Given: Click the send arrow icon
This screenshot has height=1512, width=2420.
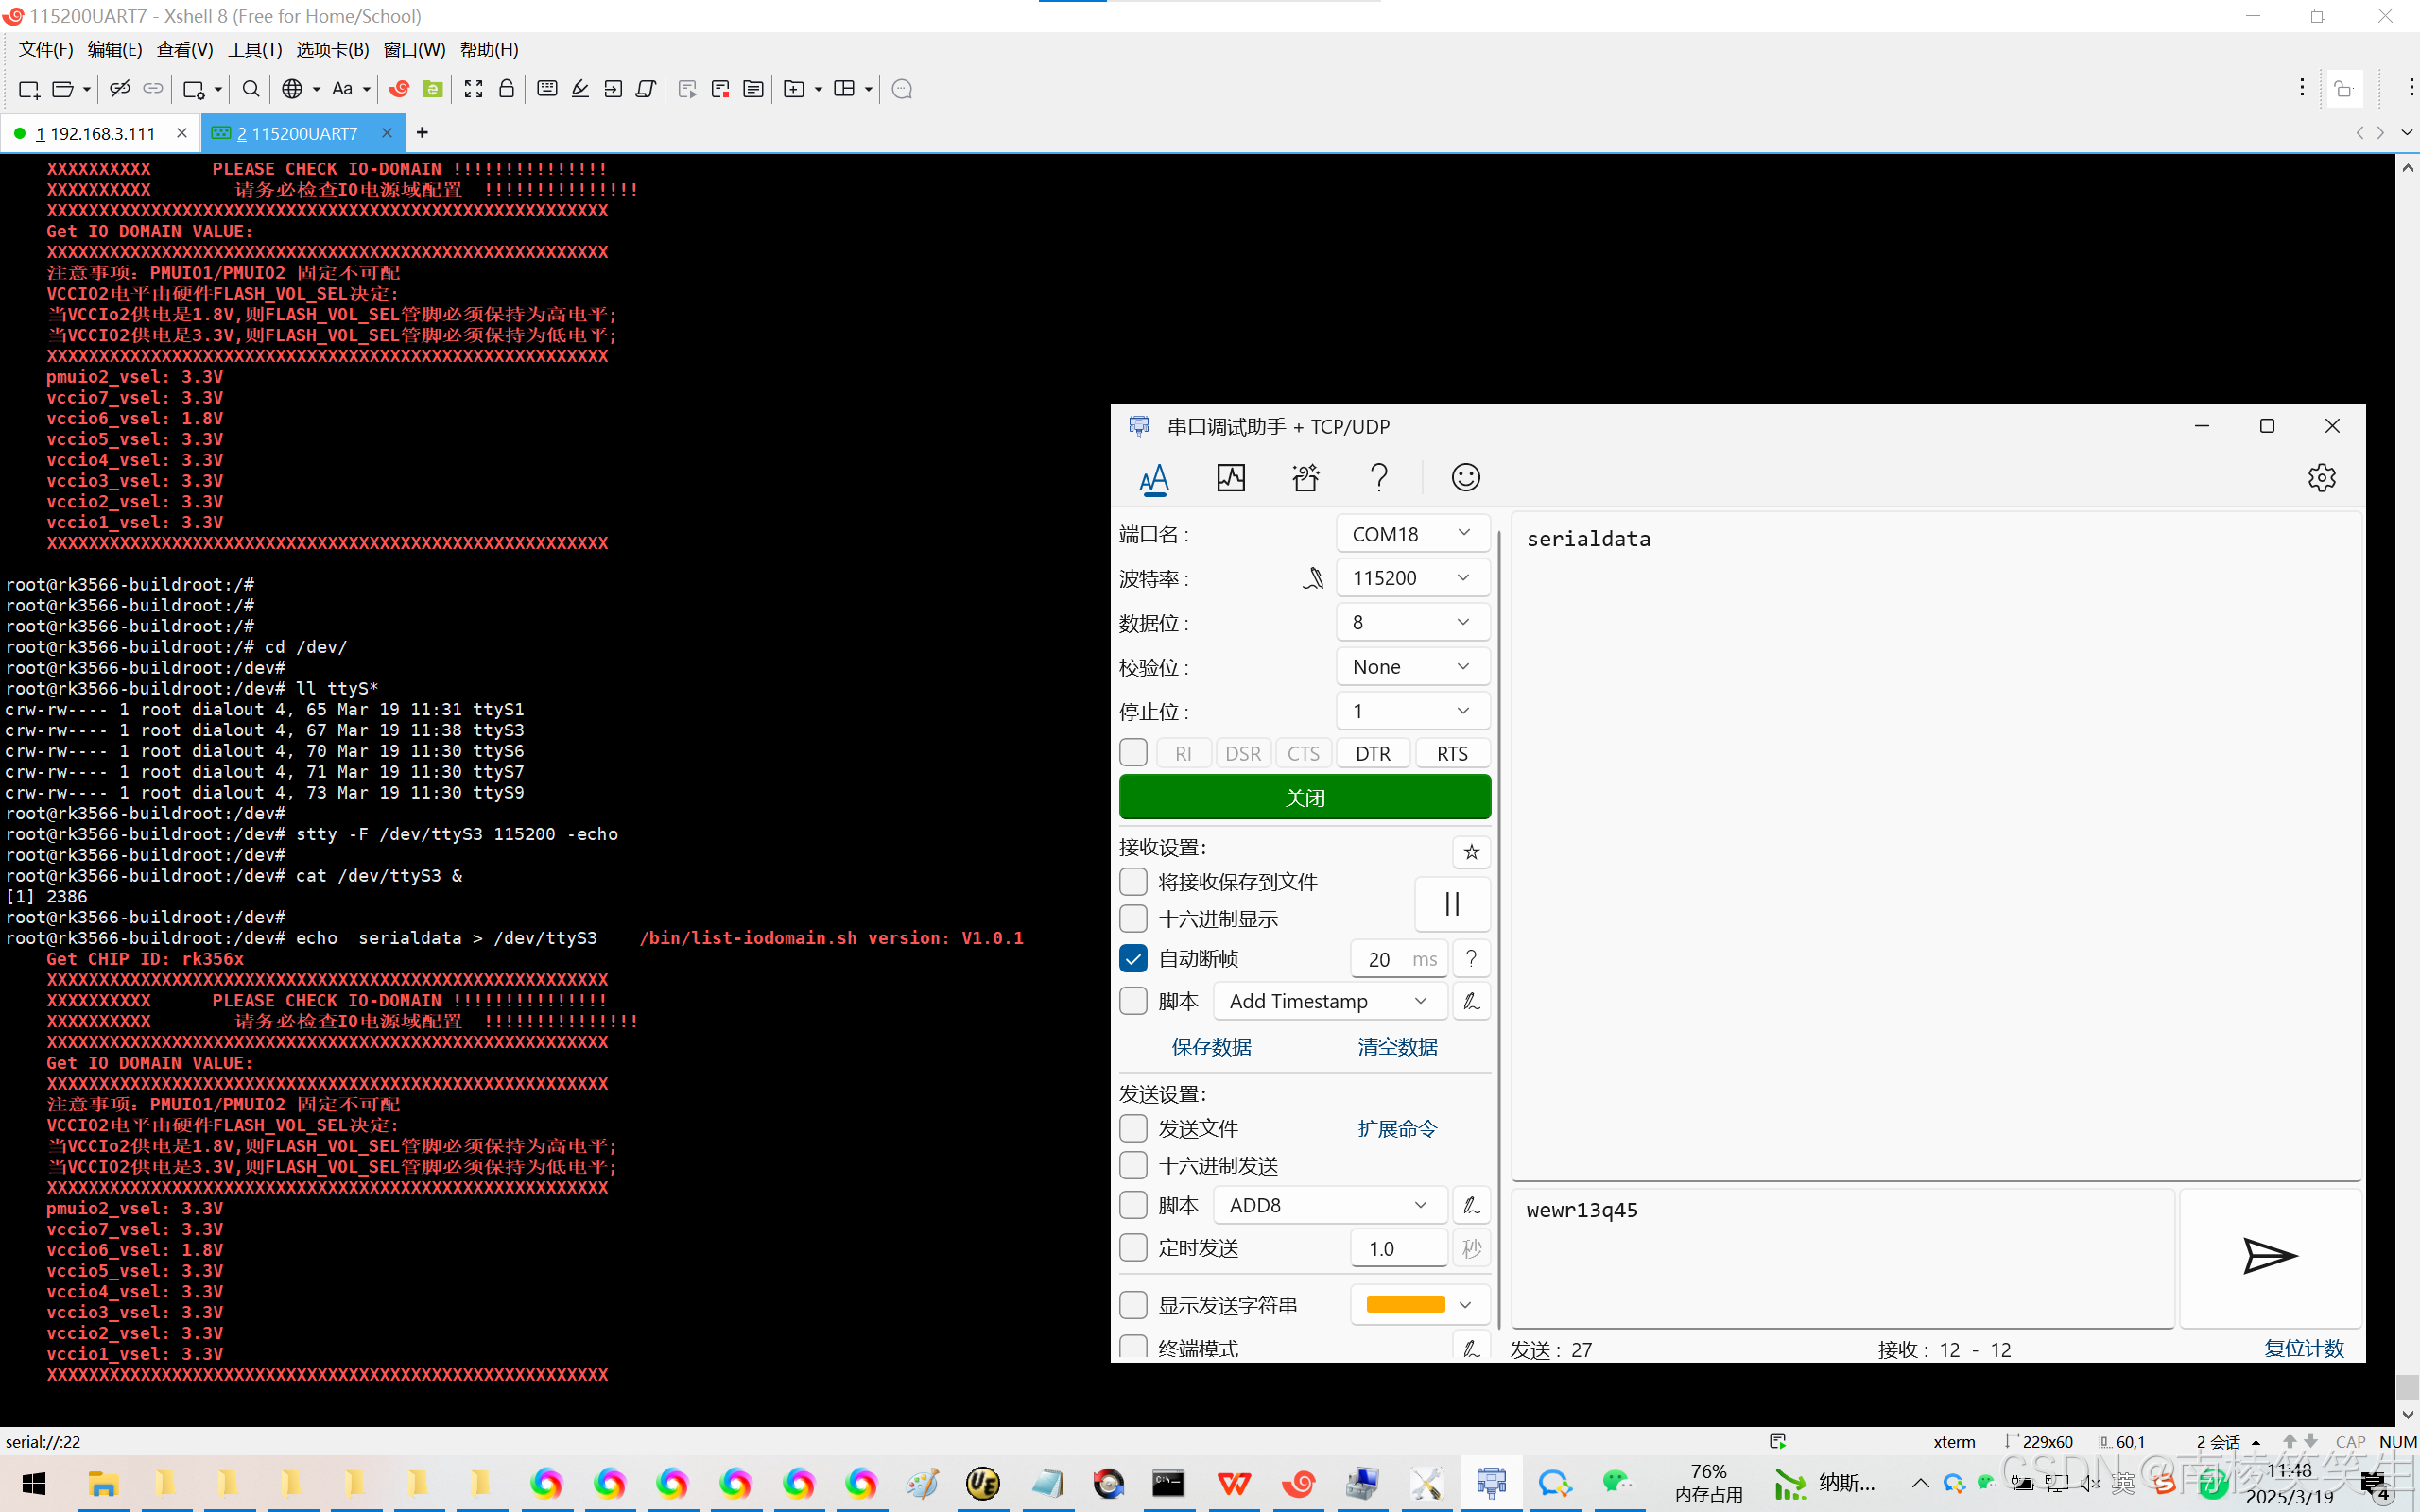Looking at the screenshot, I should [2269, 1256].
